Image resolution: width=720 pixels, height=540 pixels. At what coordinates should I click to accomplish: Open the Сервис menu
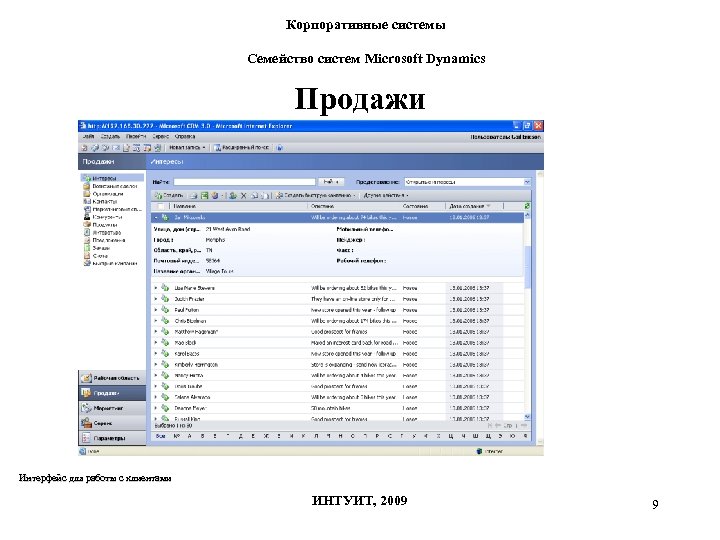tap(161, 136)
